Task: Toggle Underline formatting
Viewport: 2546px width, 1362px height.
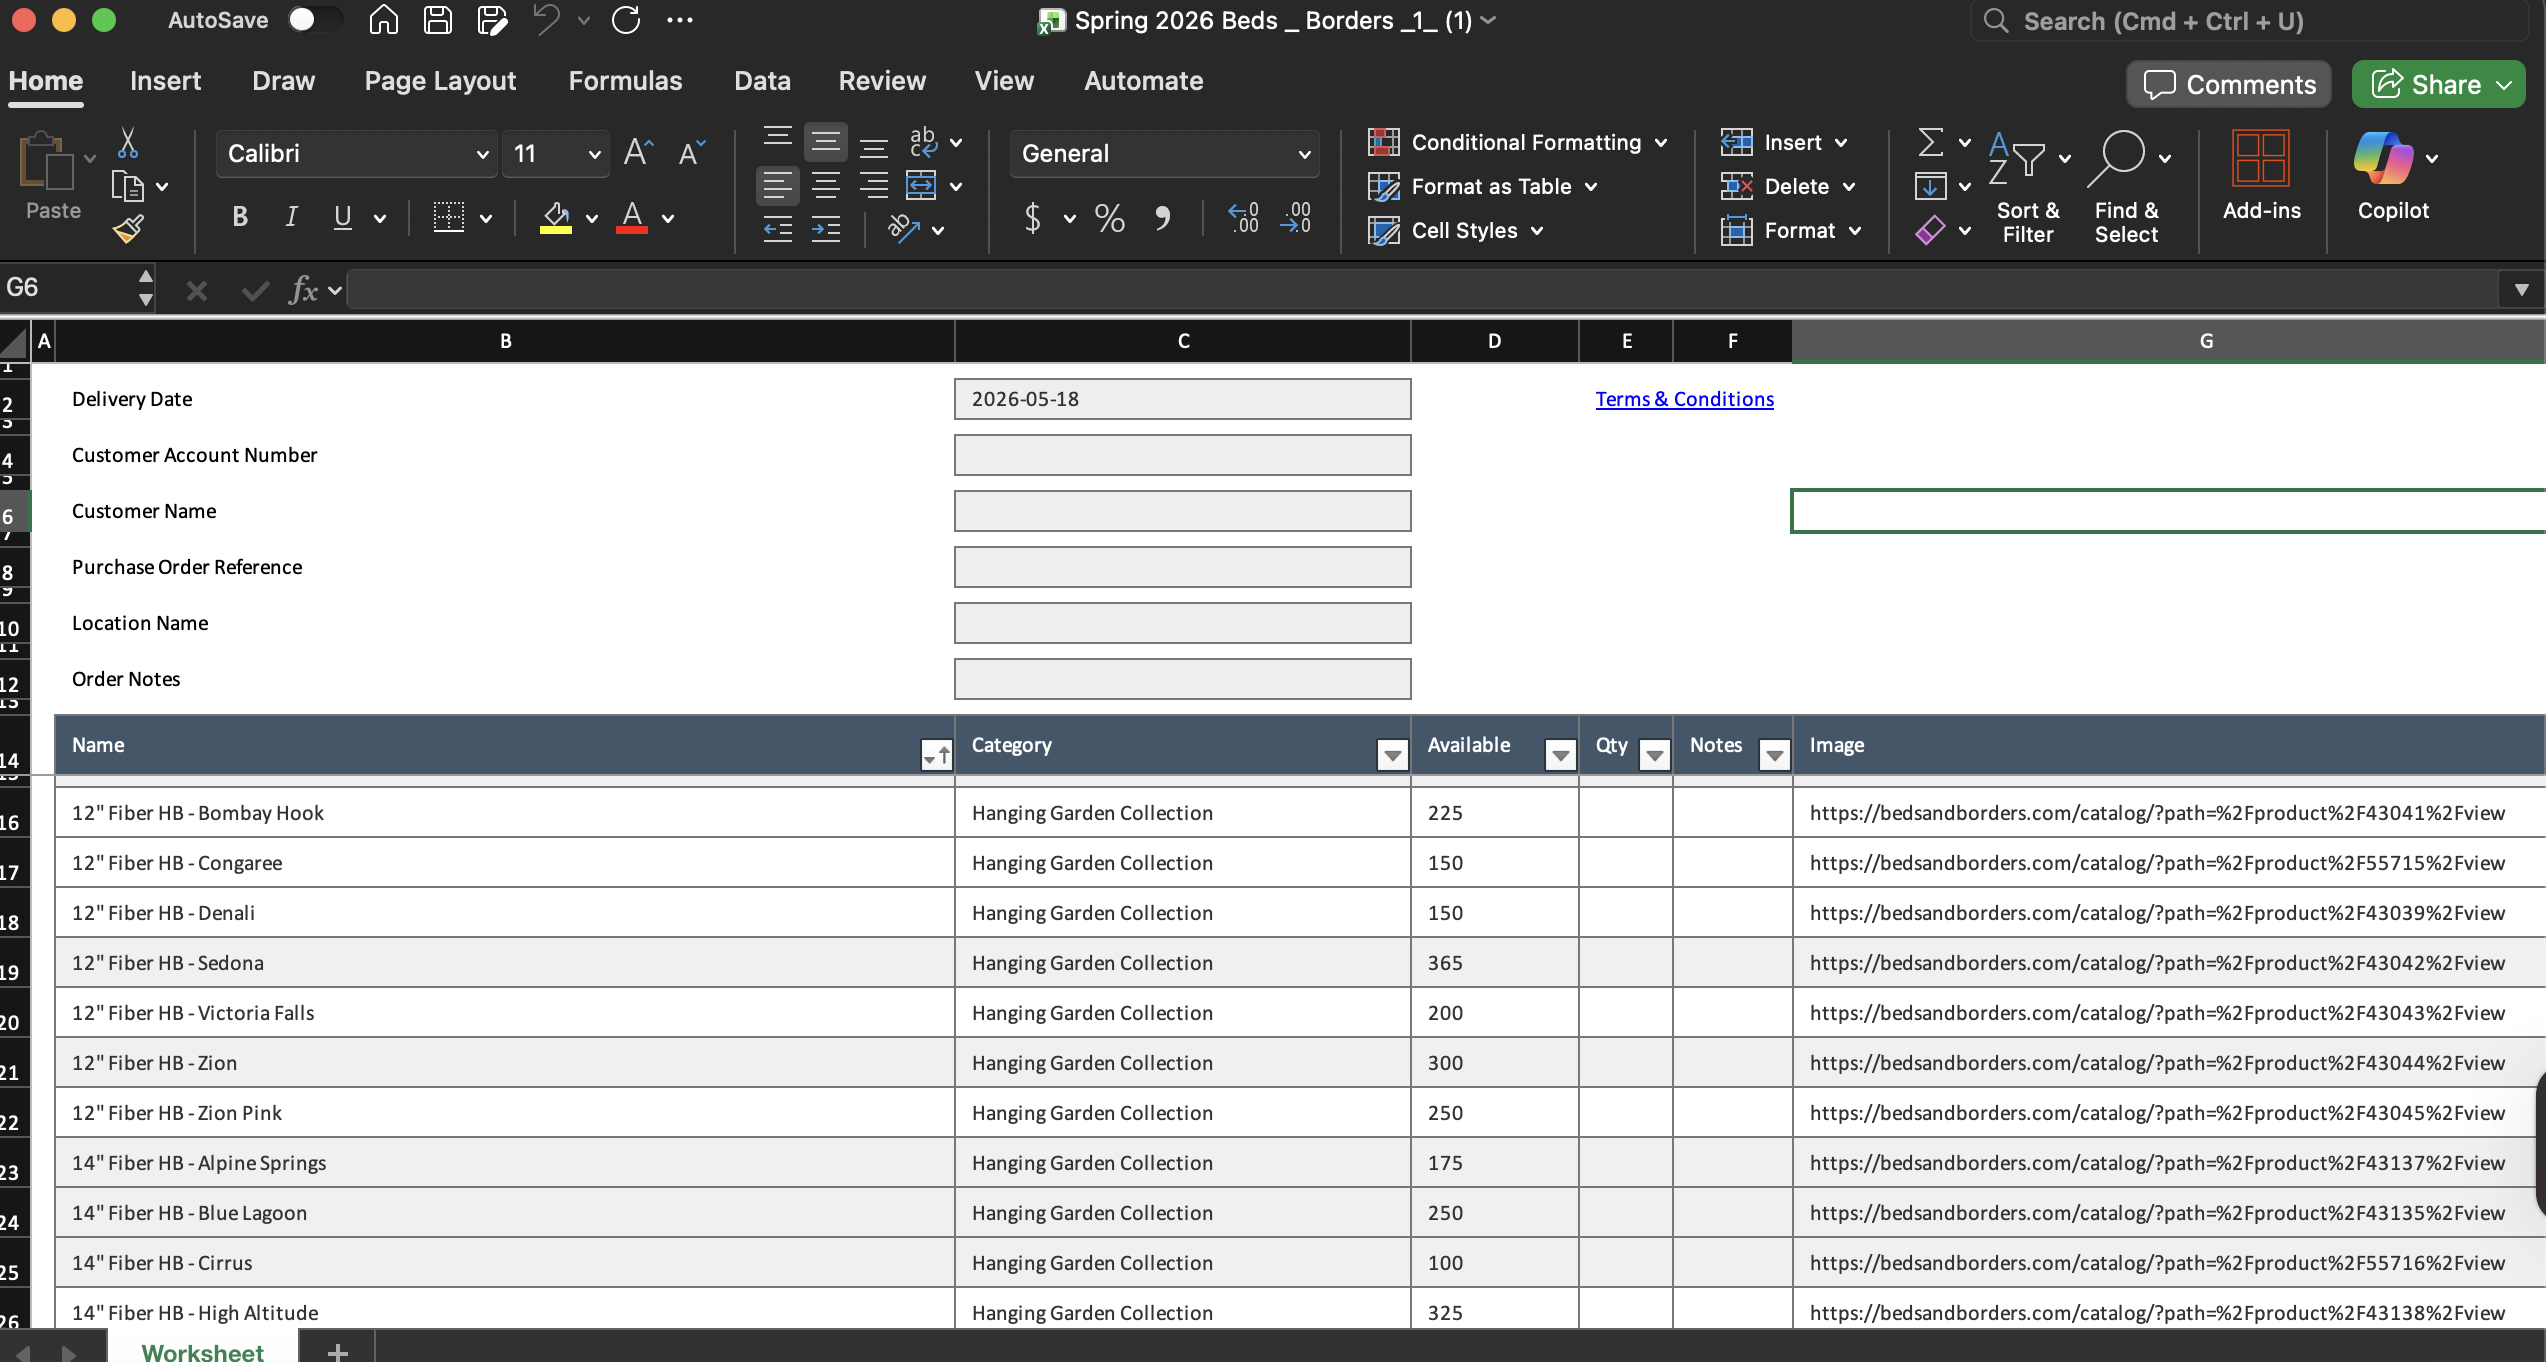Action: tap(342, 217)
